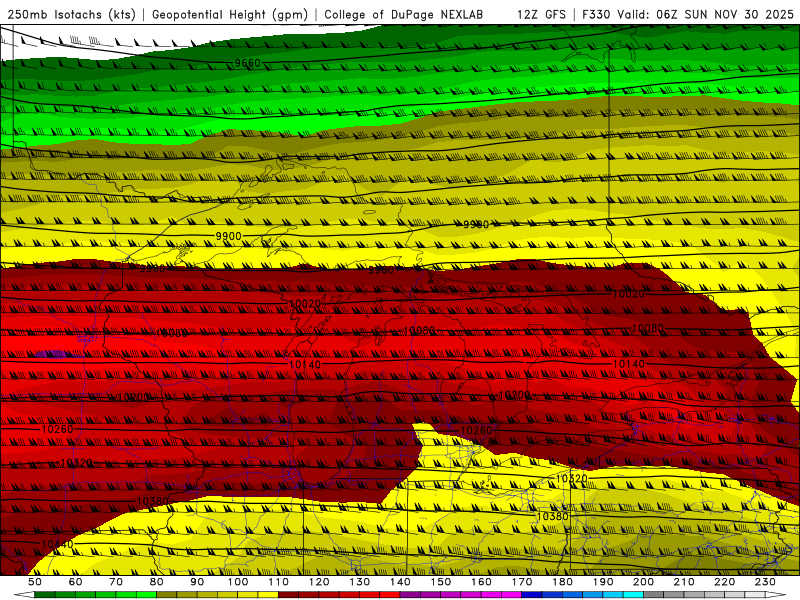Select bright magenta swatch just before 170

tap(511, 594)
